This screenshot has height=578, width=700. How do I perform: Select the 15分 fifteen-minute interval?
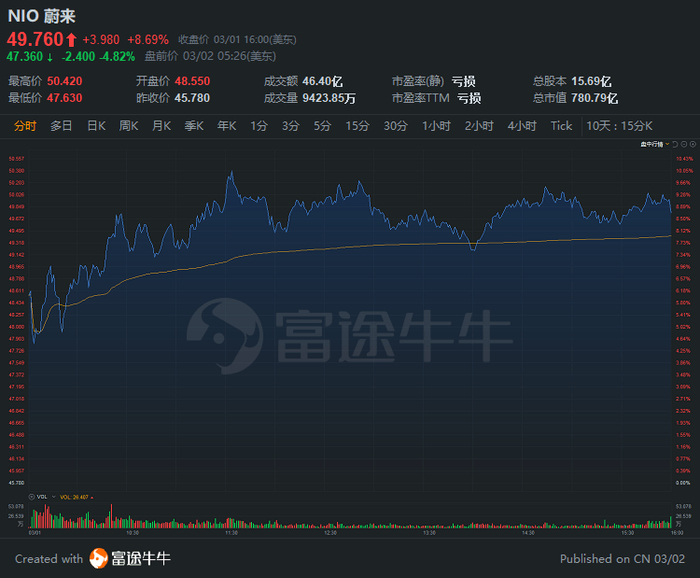pos(357,126)
